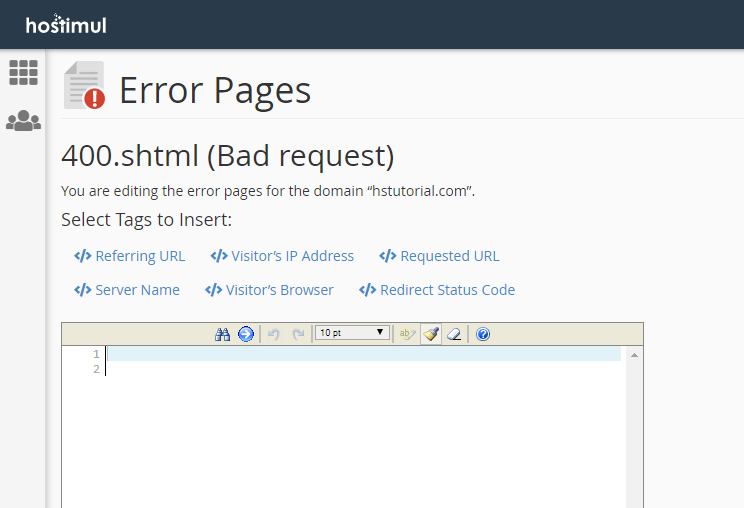Click the editor scrollbar up arrow
The width and height of the screenshot is (744, 508).
pyautogui.click(x=634, y=355)
